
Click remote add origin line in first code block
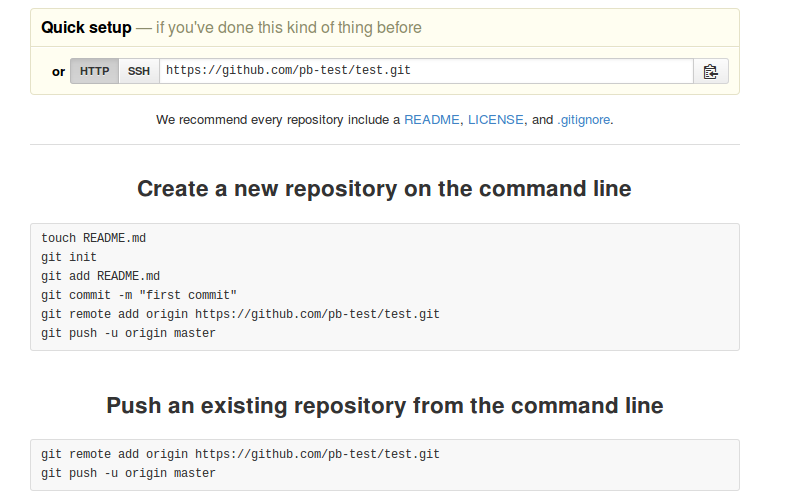[x=240, y=314]
